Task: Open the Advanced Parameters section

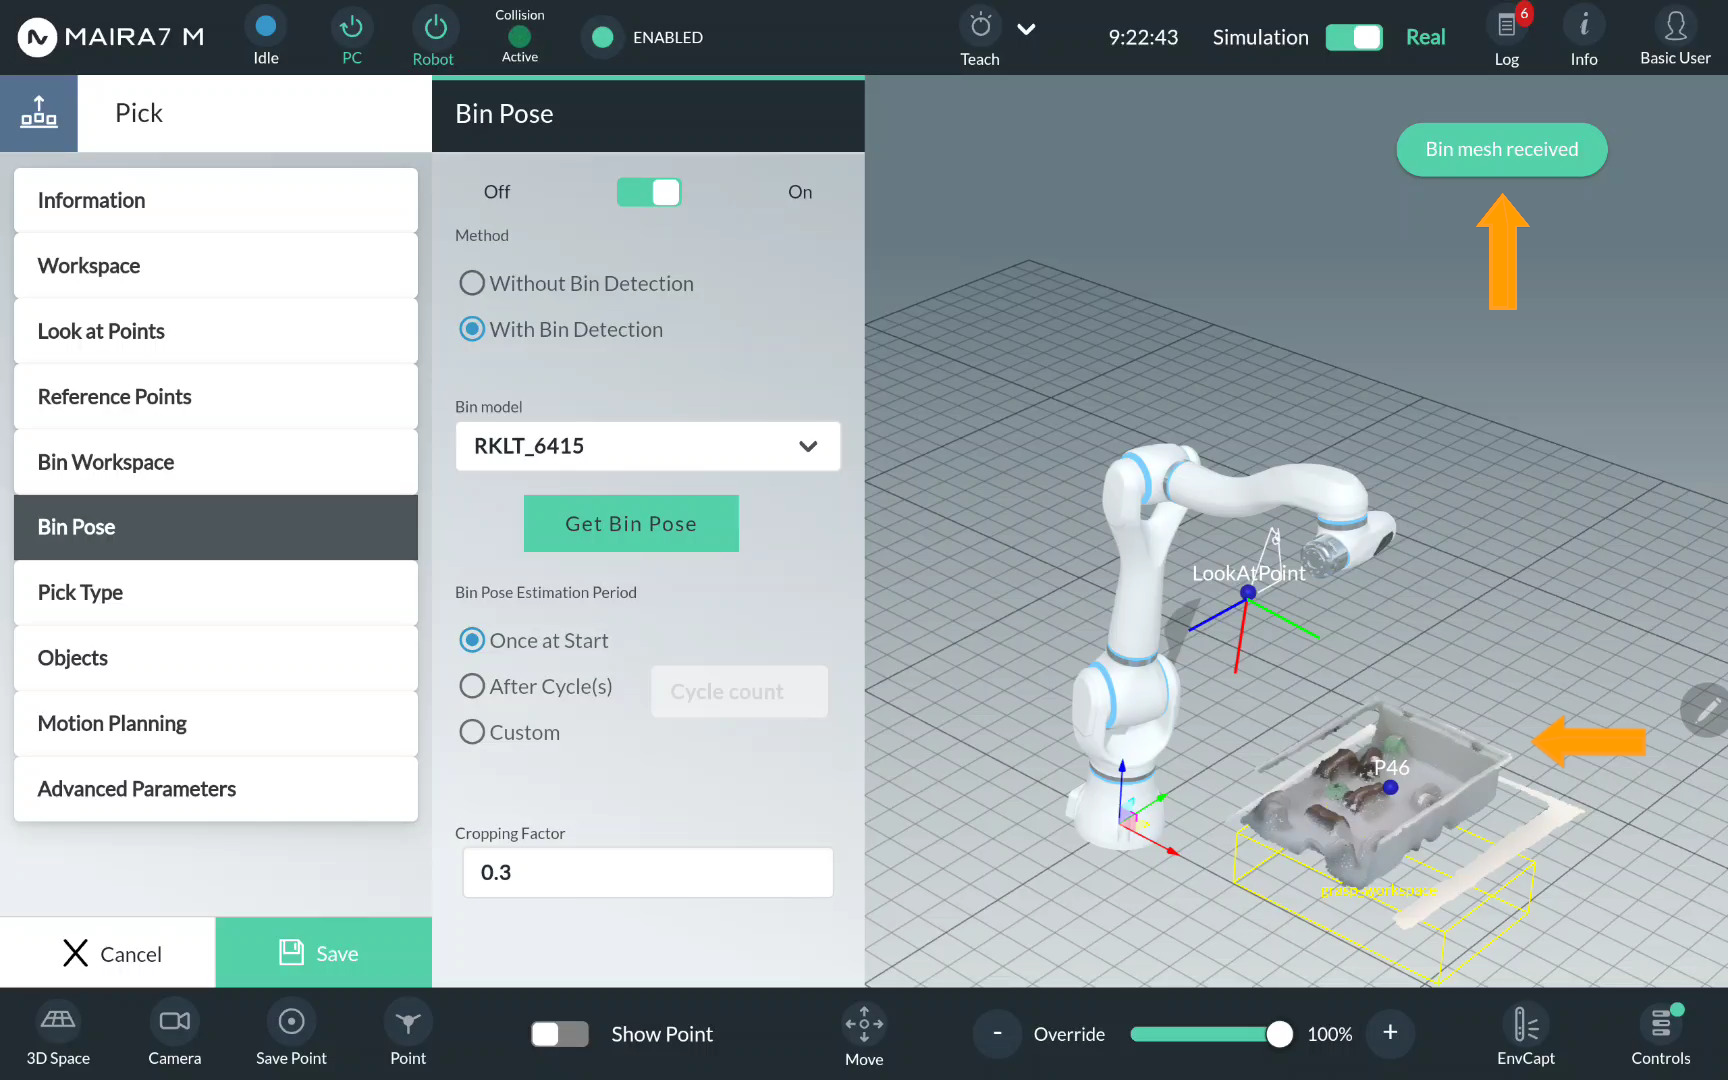Action: [216, 789]
